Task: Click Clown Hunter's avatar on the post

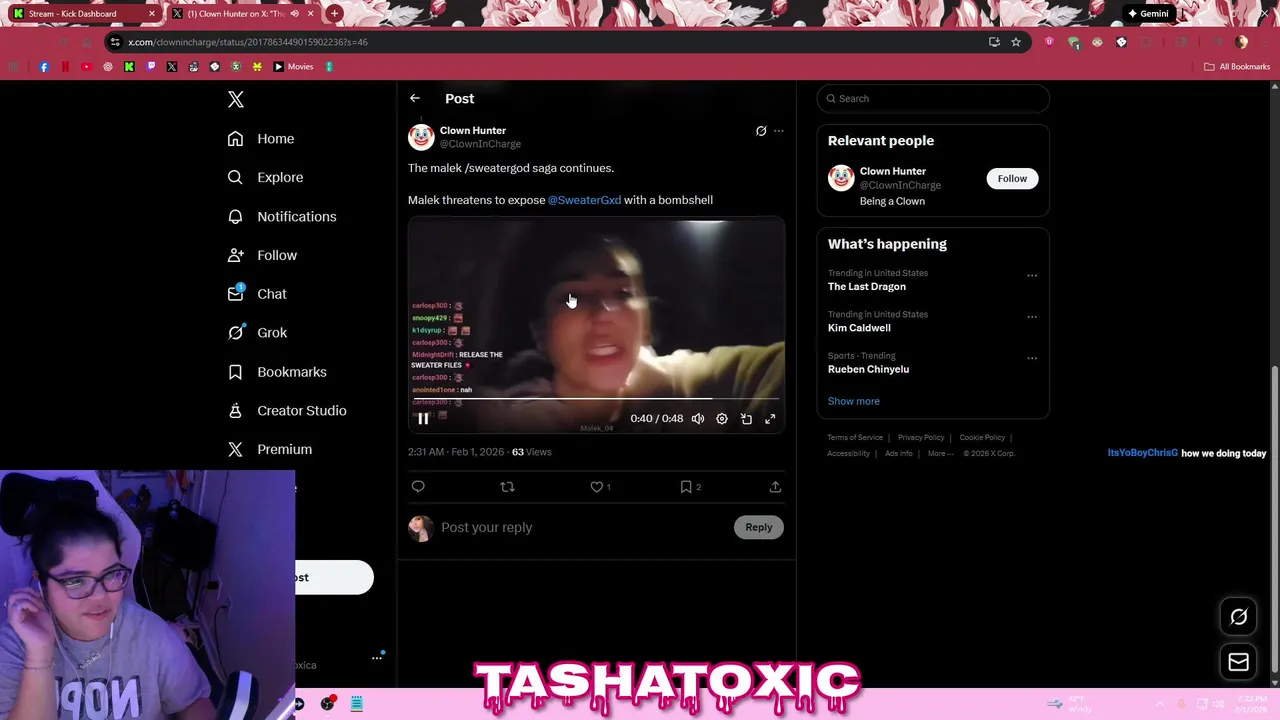Action: click(x=421, y=137)
